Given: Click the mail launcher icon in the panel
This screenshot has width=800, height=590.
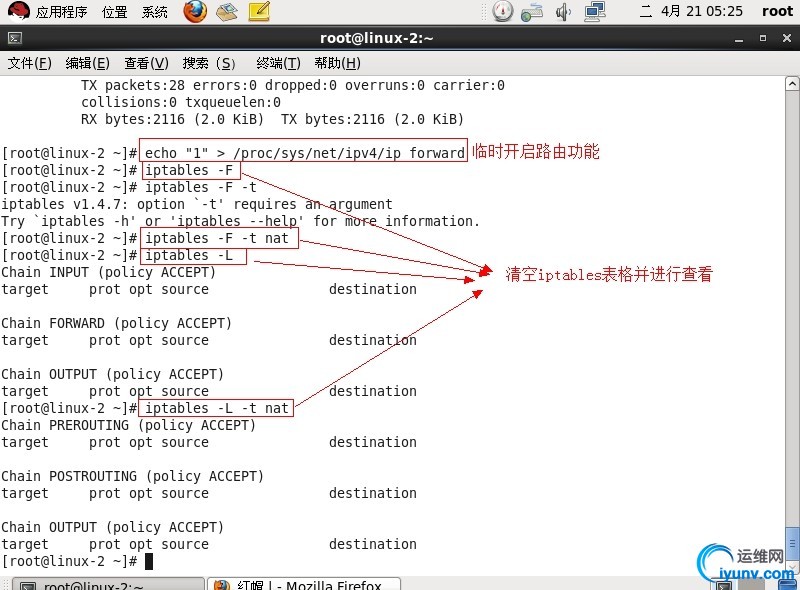Looking at the screenshot, I should (227, 12).
